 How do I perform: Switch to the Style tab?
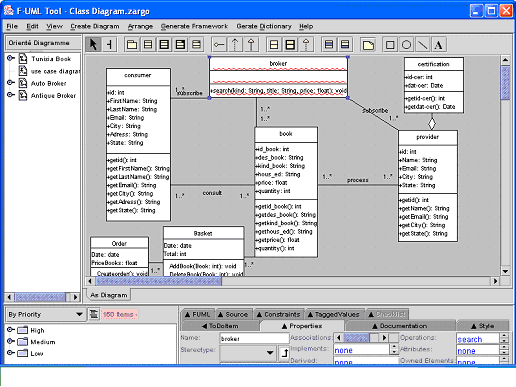482,326
